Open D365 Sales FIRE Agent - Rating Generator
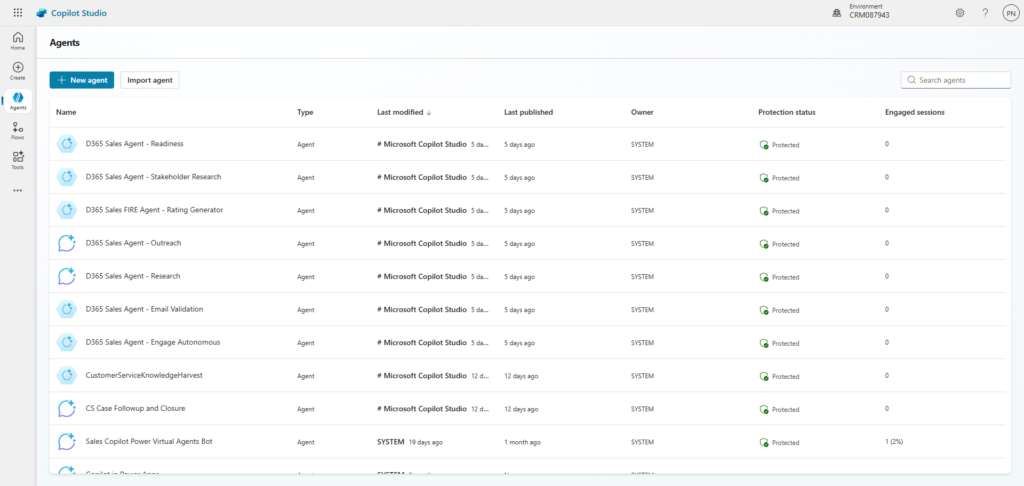Screen dimensions: 1024x486 pos(154,210)
